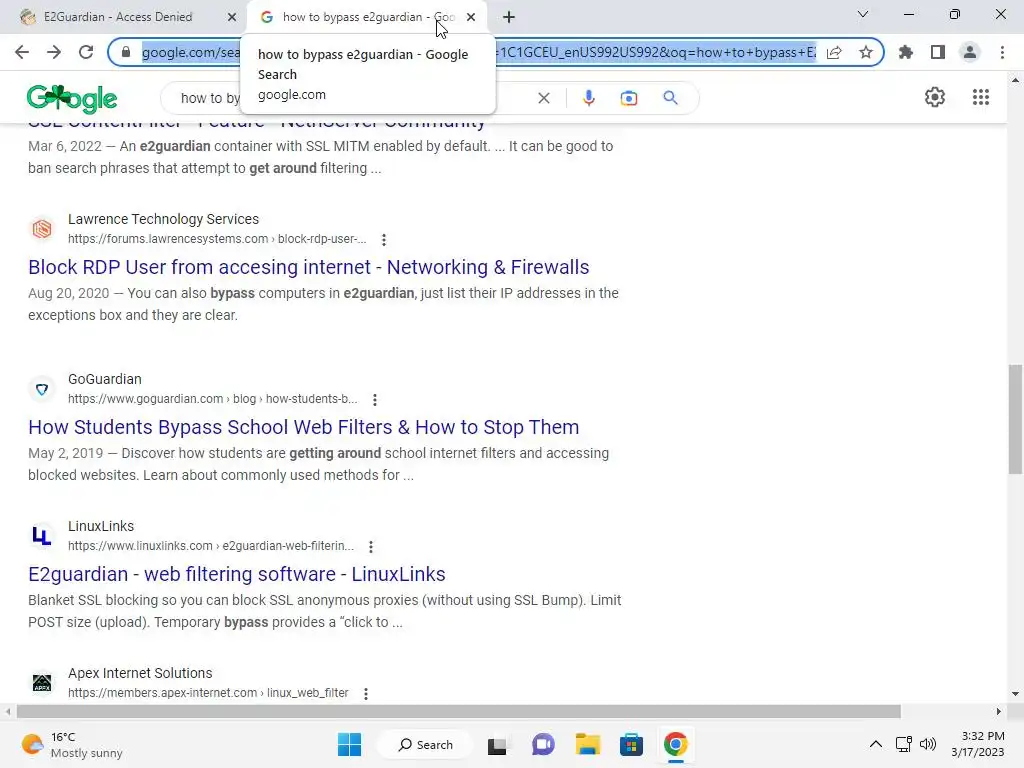Bookmark this page with the star icon

[866, 52]
